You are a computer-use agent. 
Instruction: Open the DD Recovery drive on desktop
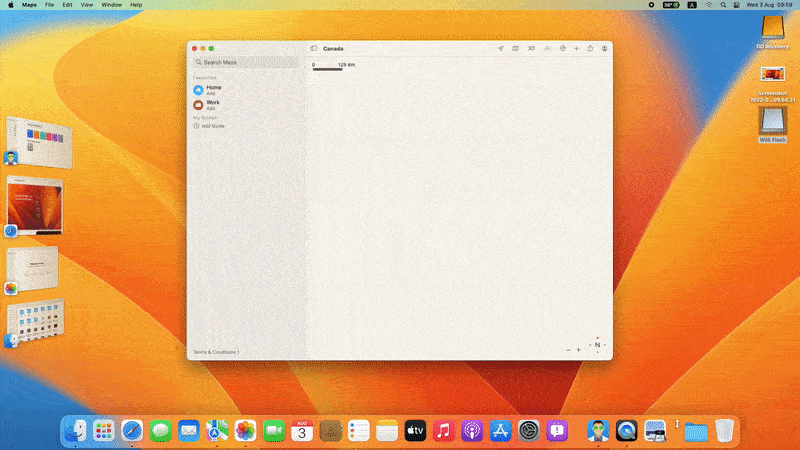click(x=772, y=32)
